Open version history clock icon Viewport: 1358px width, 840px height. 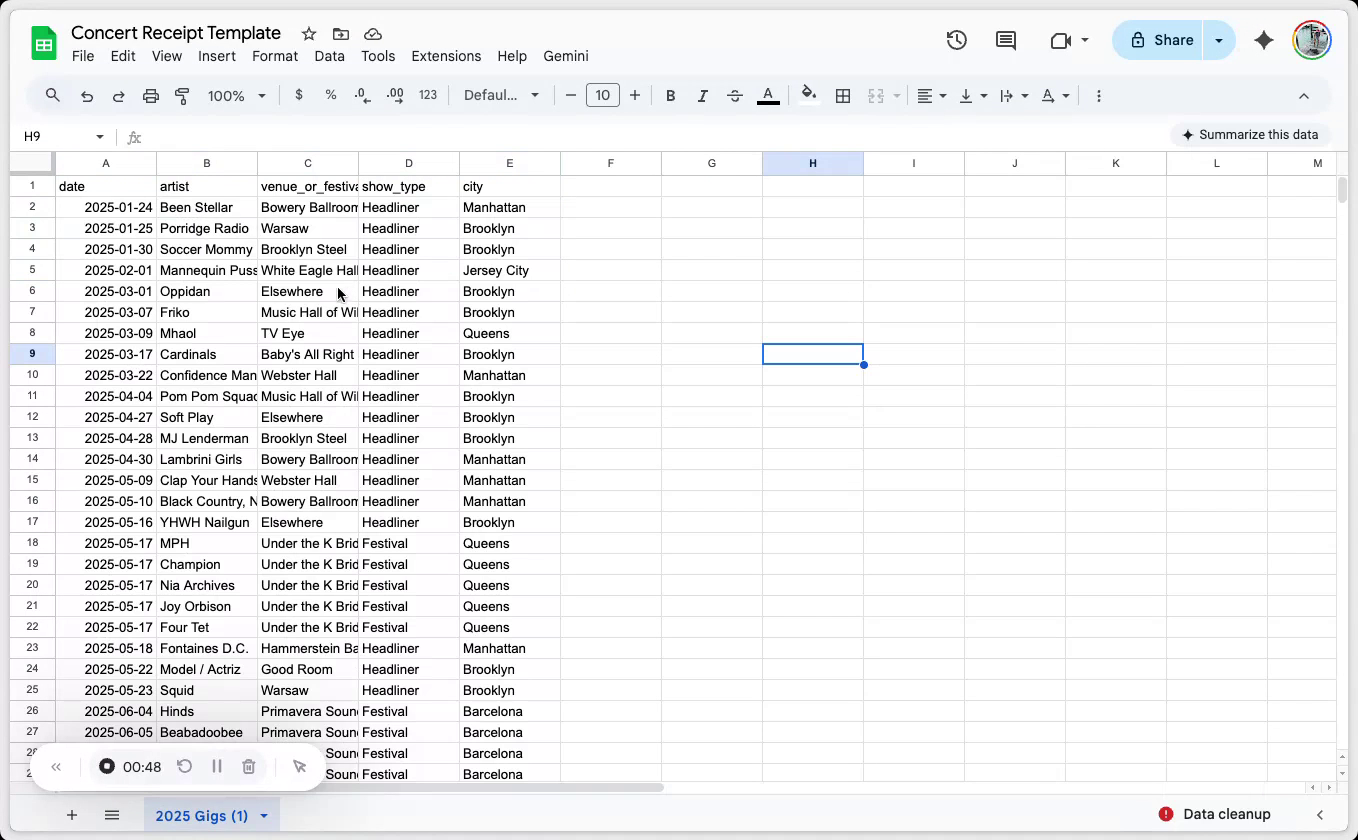tap(957, 40)
